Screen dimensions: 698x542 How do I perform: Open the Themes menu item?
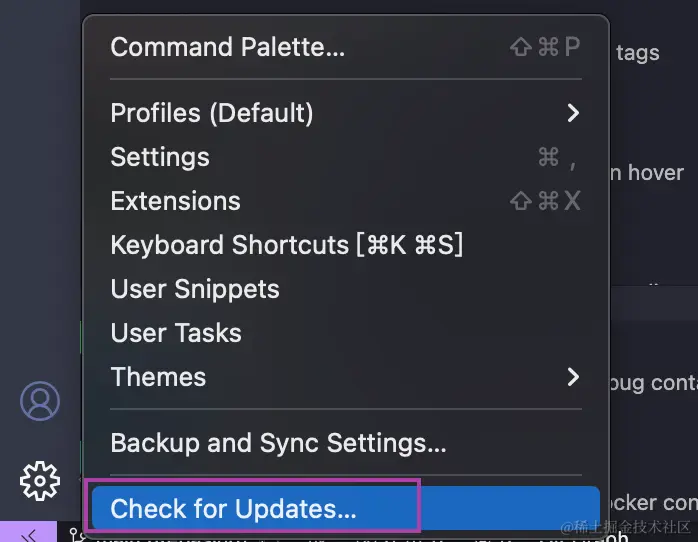tap(158, 377)
